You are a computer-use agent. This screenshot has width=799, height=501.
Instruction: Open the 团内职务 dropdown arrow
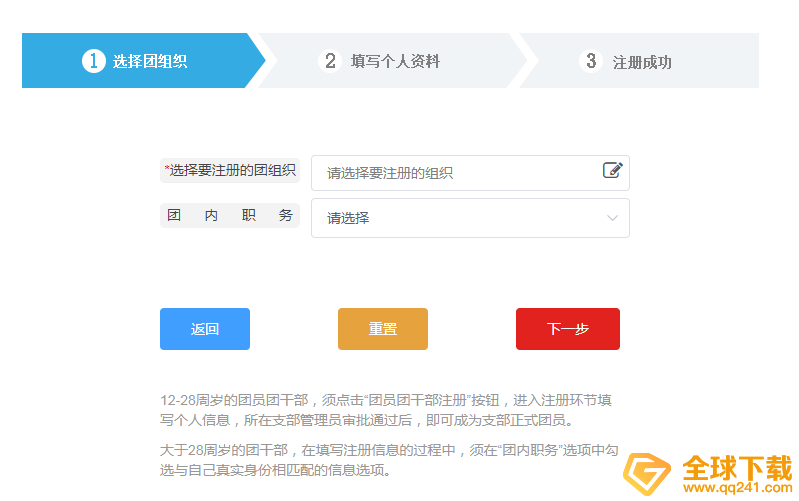(612, 218)
